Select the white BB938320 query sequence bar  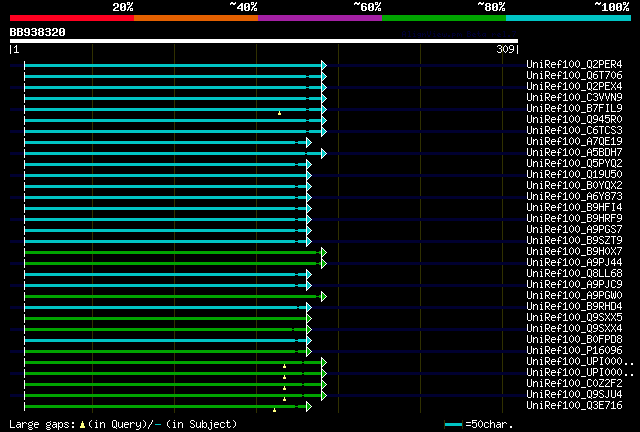click(x=264, y=41)
